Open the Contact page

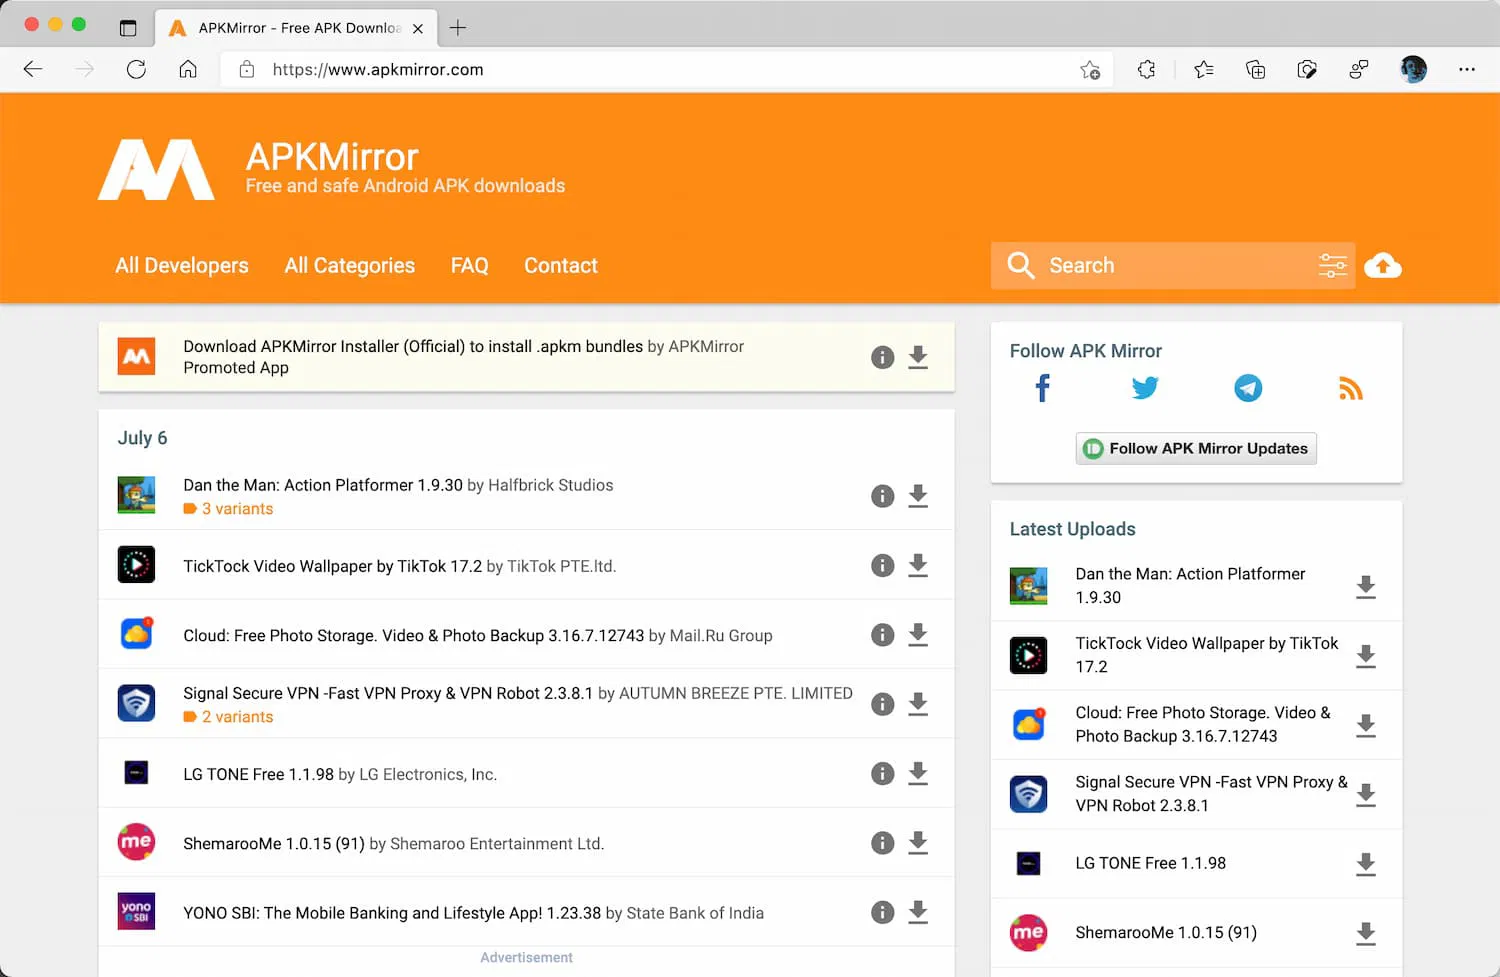coord(561,265)
